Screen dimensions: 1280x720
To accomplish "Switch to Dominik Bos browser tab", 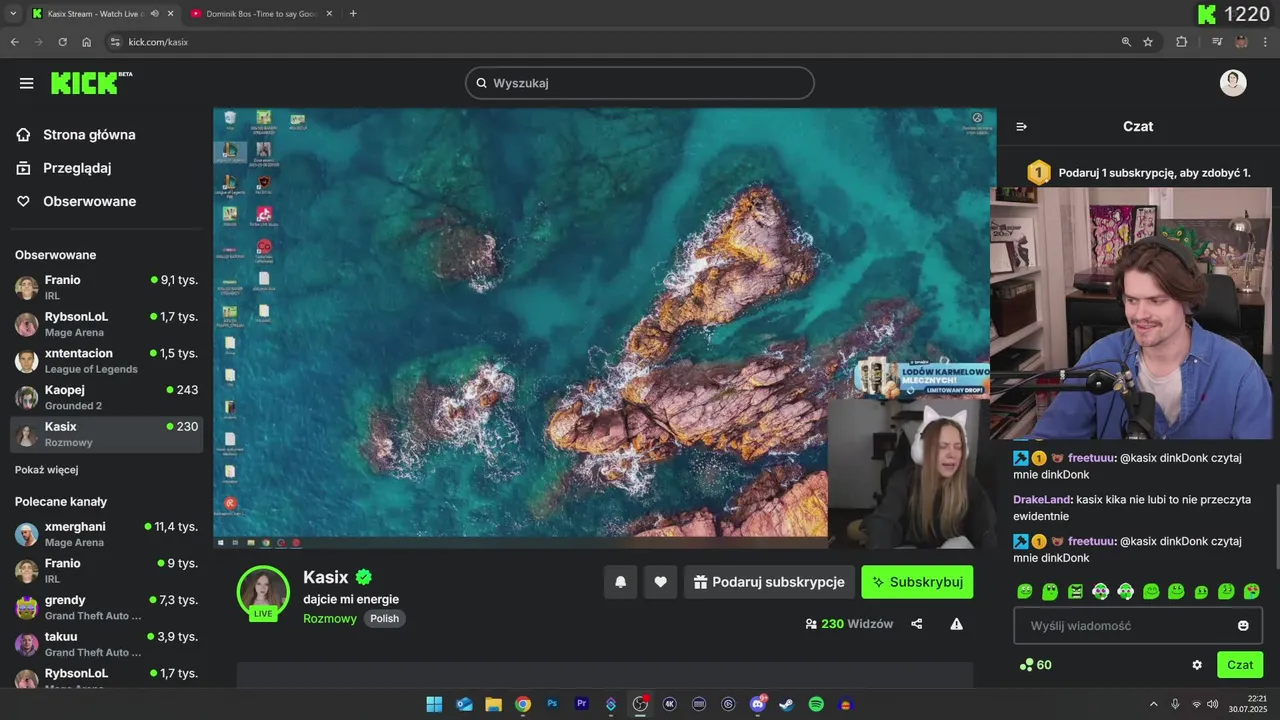I will tap(260, 13).
